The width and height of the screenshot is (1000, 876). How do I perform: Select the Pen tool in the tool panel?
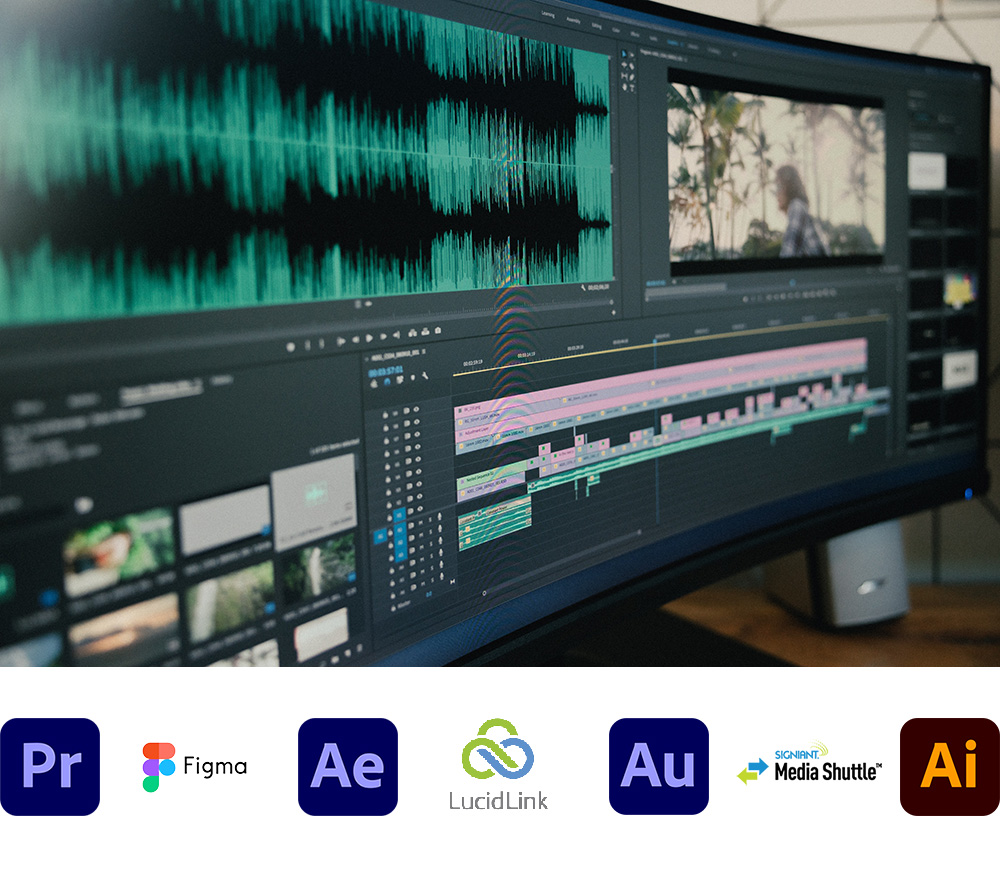click(x=632, y=77)
